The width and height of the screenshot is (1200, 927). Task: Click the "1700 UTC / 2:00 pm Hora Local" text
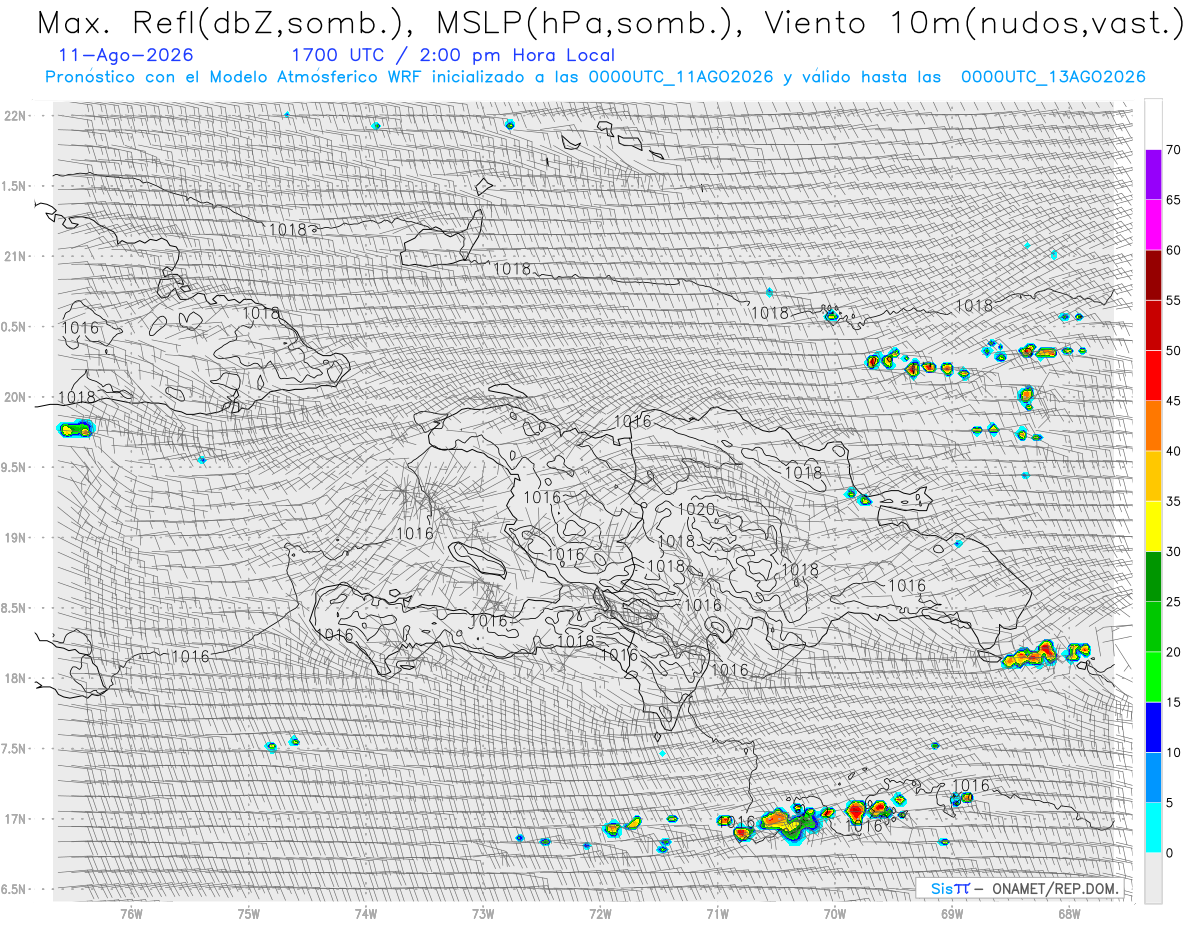click(x=453, y=55)
